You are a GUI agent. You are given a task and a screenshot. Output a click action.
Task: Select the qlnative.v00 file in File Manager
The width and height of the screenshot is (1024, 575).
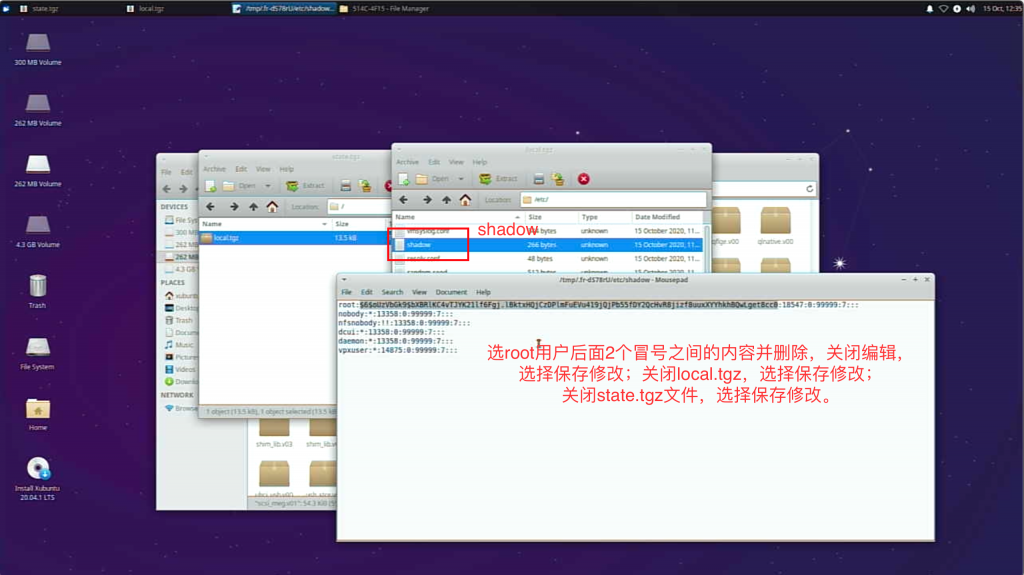[775, 226]
